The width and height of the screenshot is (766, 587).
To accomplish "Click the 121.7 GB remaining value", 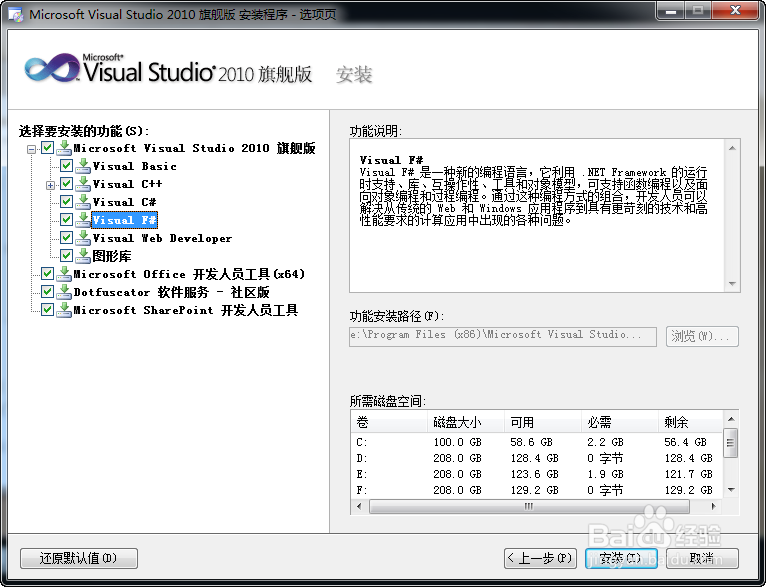I will [688, 474].
